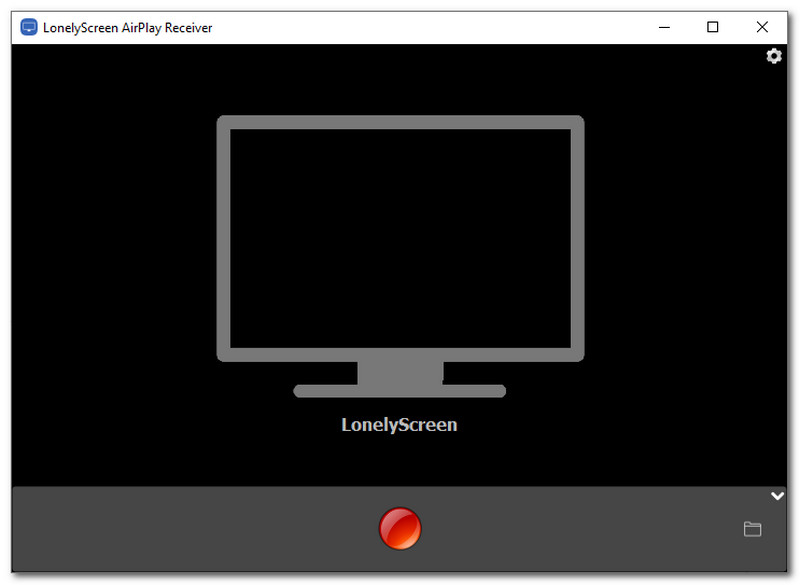This screenshot has width=800, height=585.
Task: Minimize the LonelyScreen window
Action: pyautogui.click(x=664, y=27)
